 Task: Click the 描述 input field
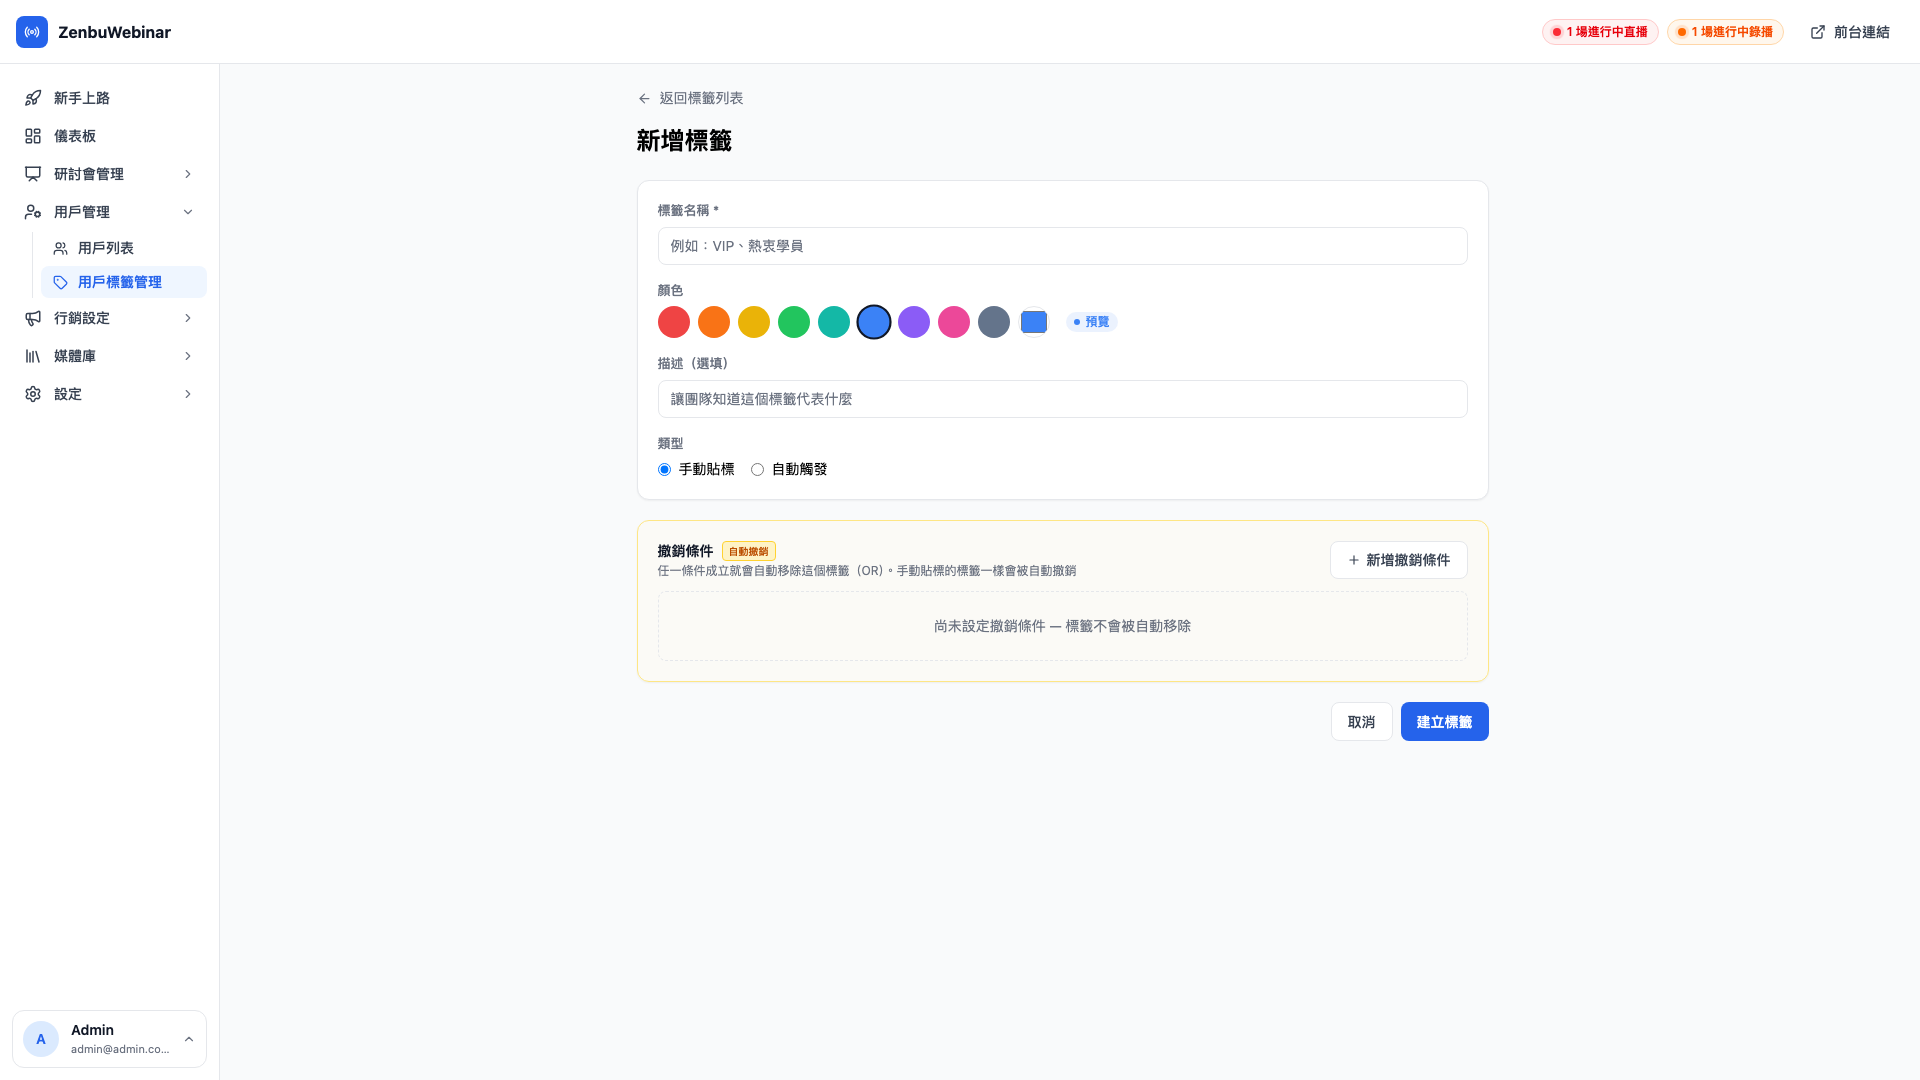1062,399
